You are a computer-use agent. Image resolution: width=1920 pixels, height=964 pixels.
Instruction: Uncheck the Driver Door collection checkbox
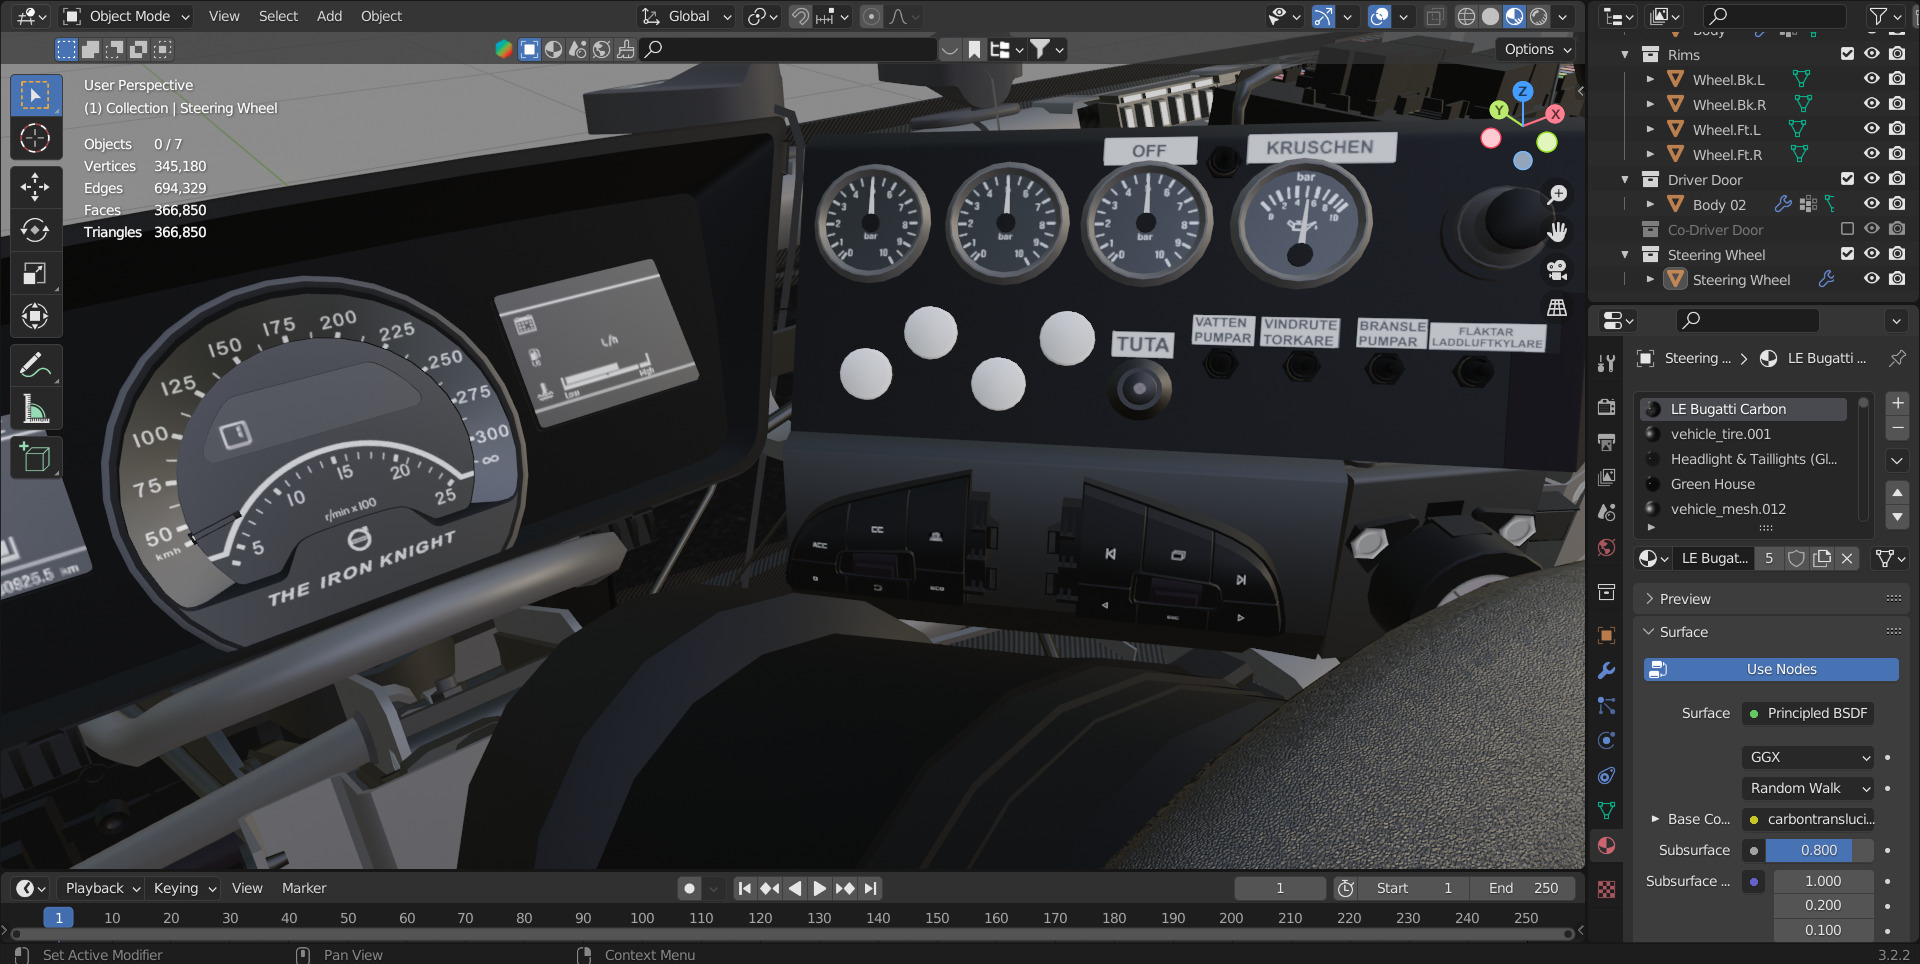coord(1847,179)
